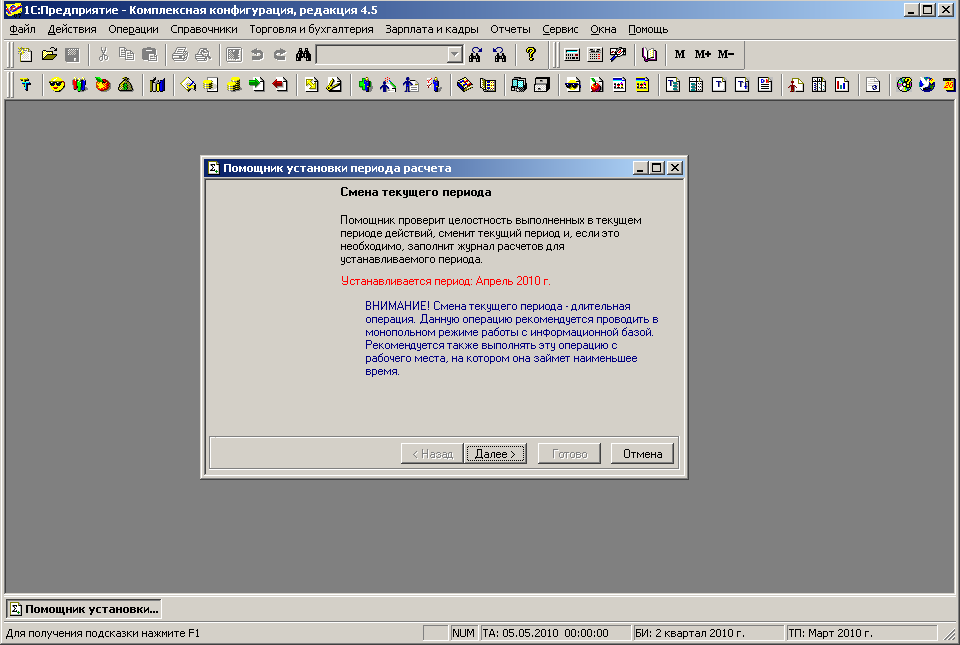The width and height of the screenshot is (960, 645).
Task: Open the calendar icon next to the calculator
Action: [x=595, y=54]
